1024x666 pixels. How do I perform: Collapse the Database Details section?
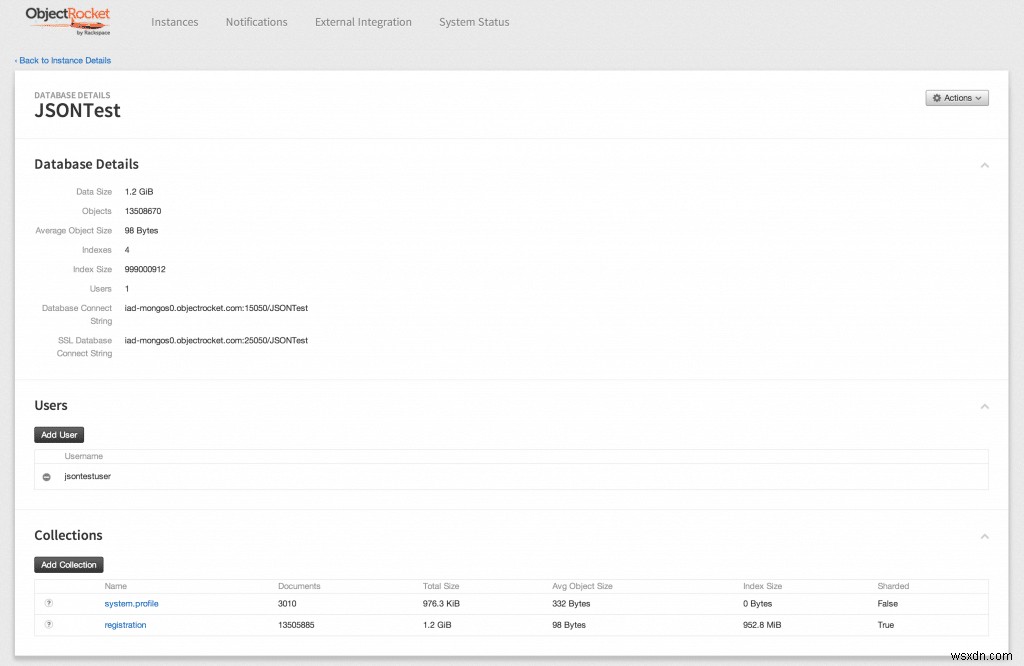pyautogui.click(x=984, y=165)
